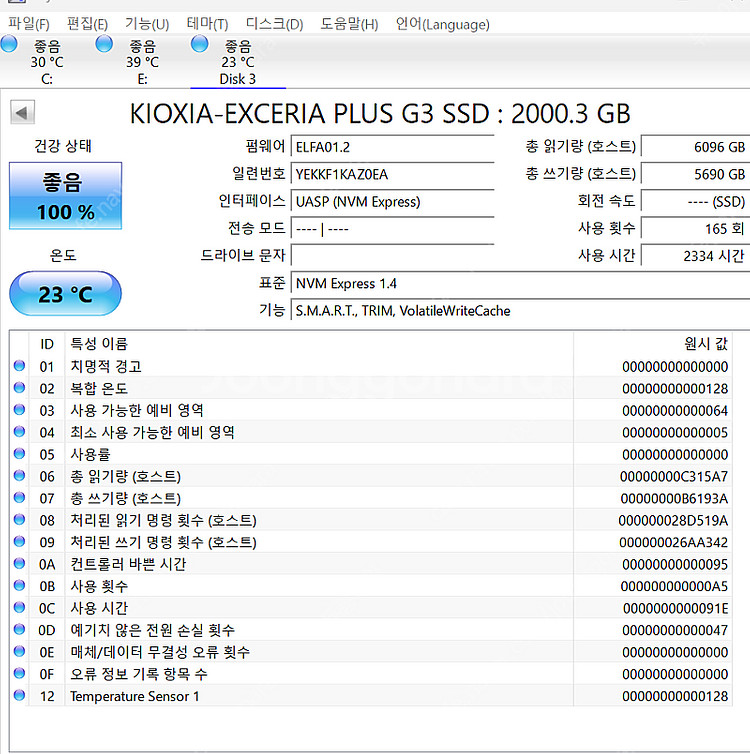
Task: Click the status icon for attribute 09
Action: (x=19, y=541)
